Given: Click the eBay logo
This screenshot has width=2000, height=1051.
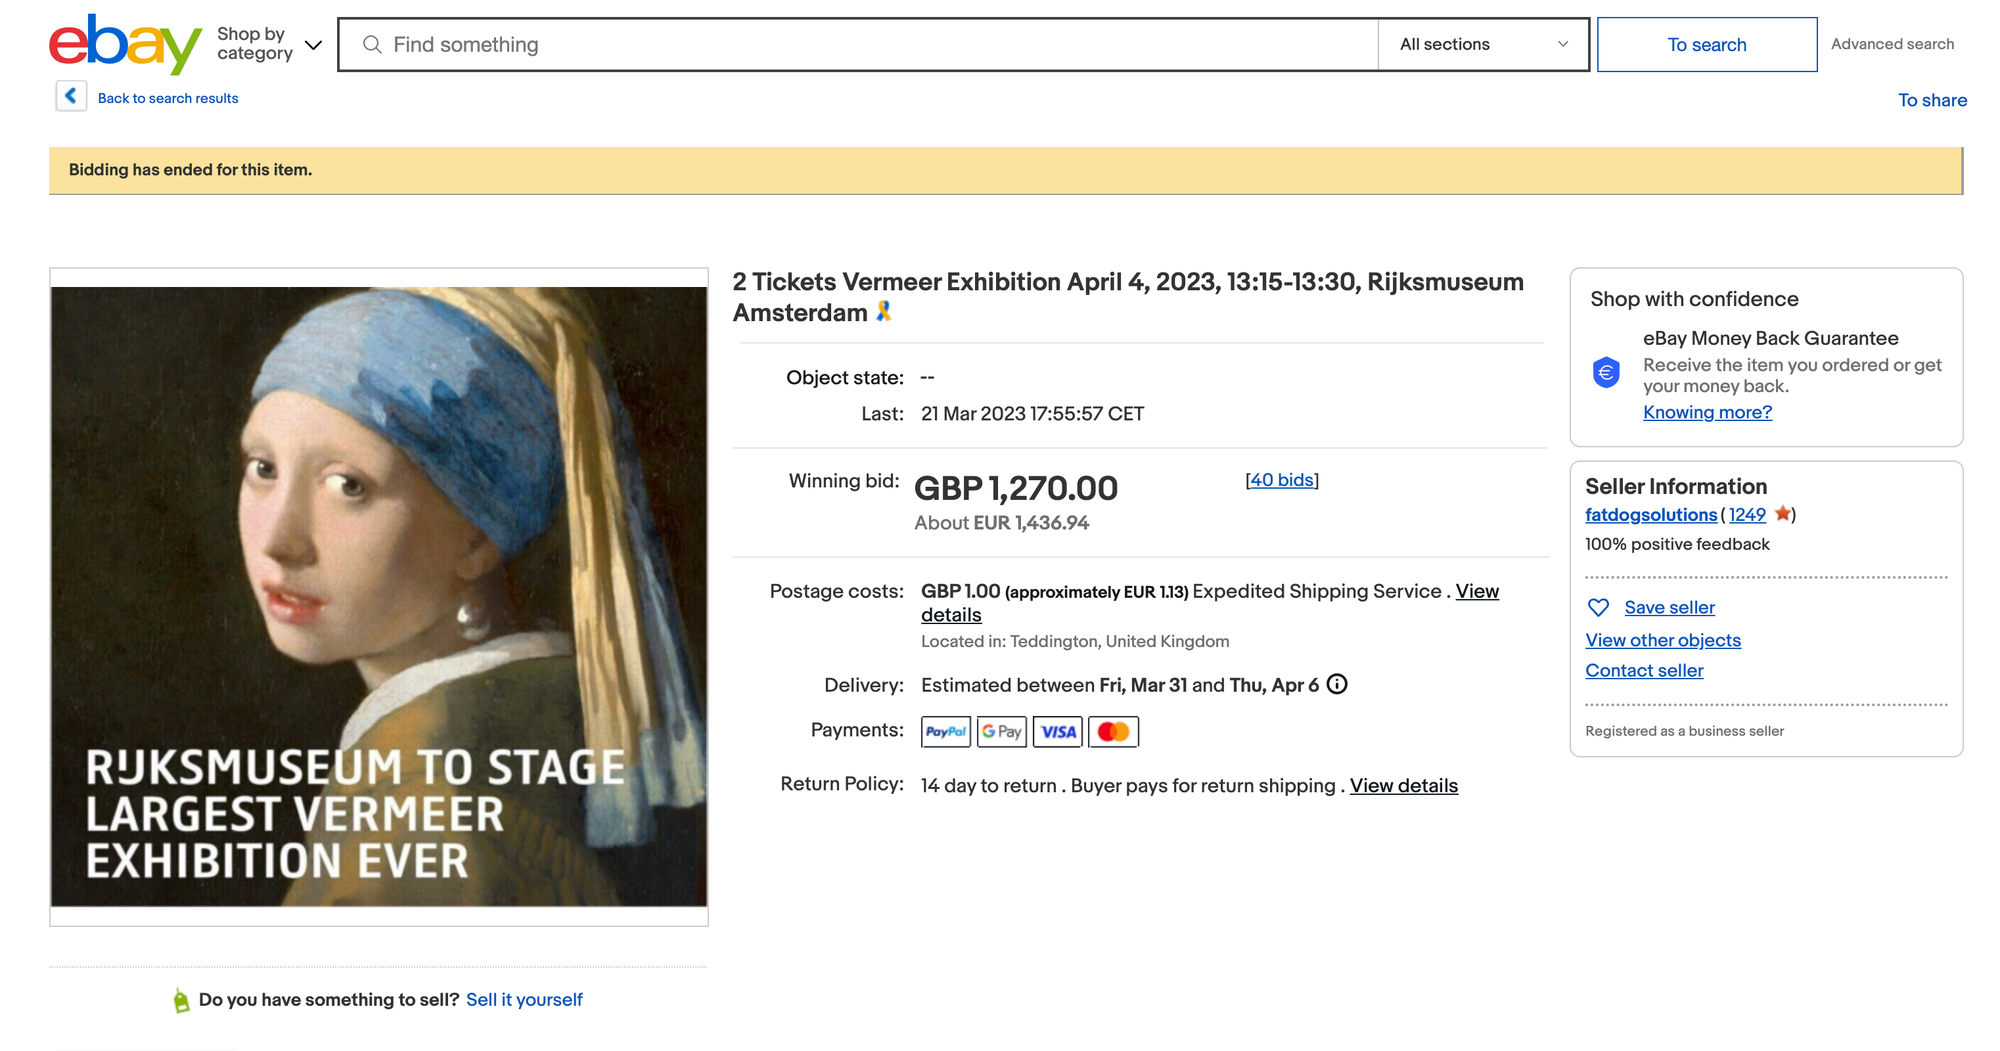Looking at the screenshot, I should coord(125,44).
